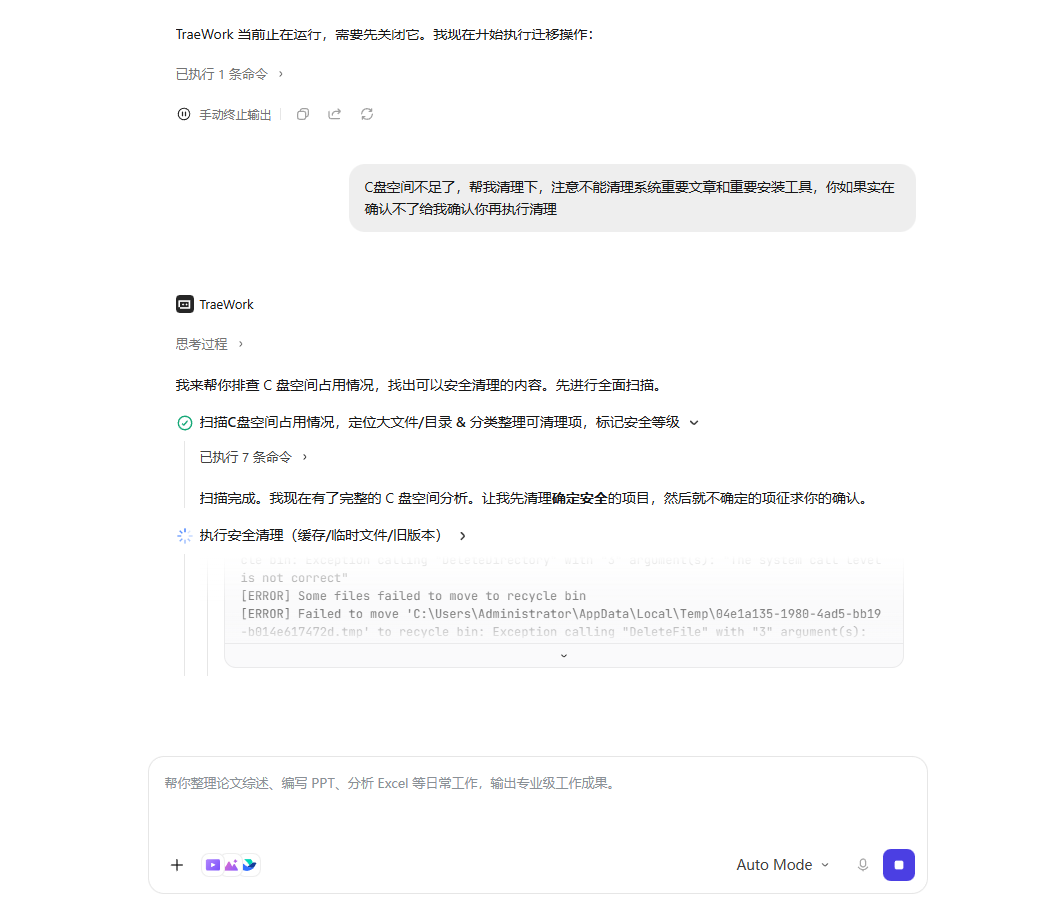Image resolution: width=1042 pixels, height=904 pixels.
Task: Select the purple video tool icon
Action: (213, 865)
